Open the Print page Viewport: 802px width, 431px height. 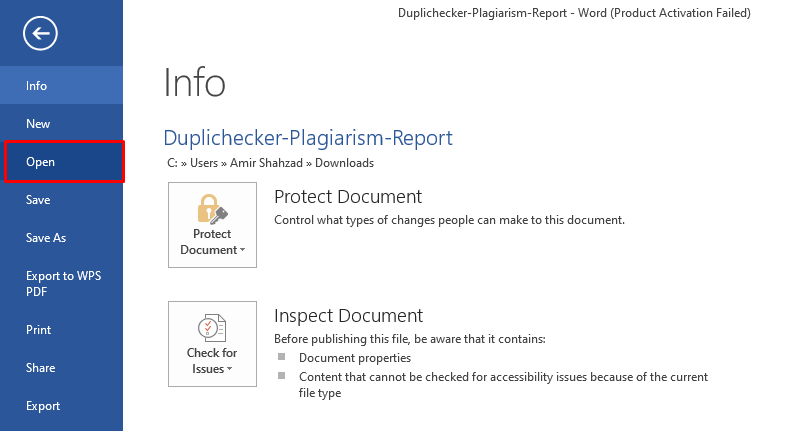point(61,330)
